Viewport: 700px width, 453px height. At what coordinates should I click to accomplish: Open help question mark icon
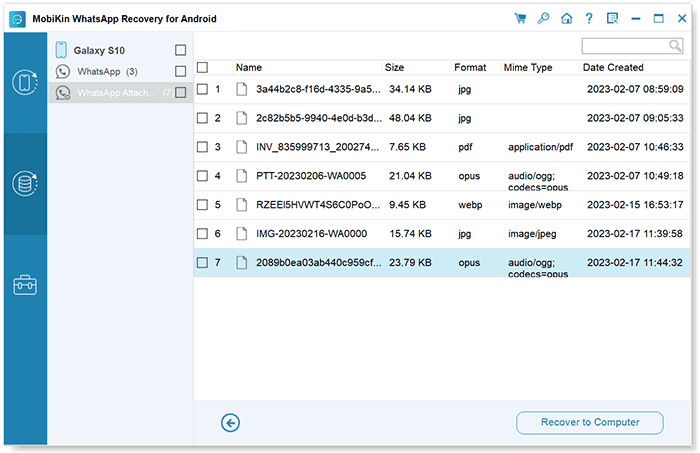[x=589, y=19]
